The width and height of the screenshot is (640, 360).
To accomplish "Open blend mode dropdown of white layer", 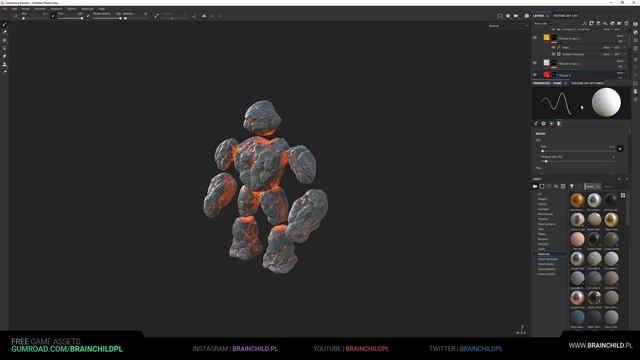I will click(x=620, y=61).
